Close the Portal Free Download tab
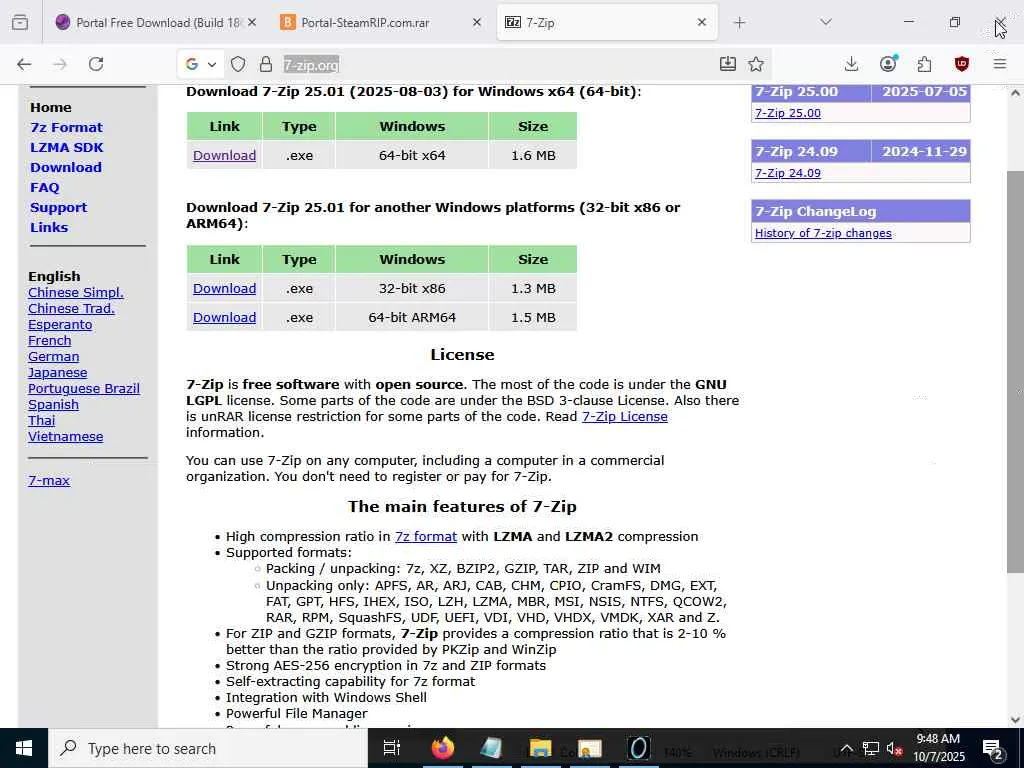 (x=252, y=22)
